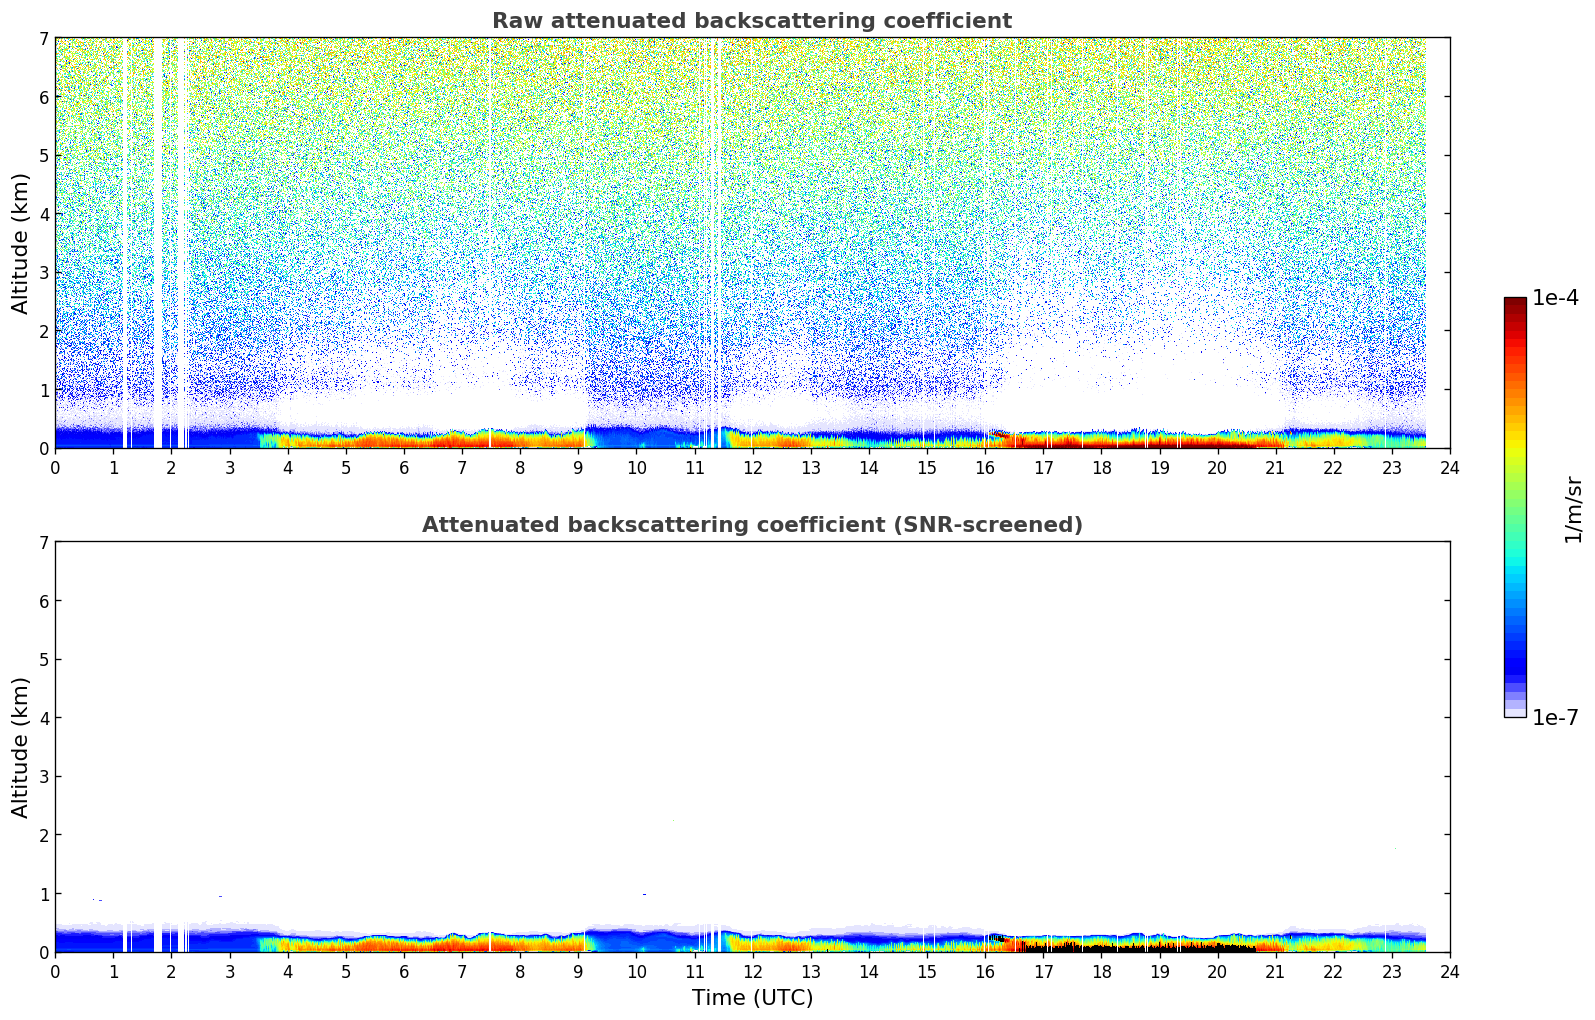Click altitude tick '2' on the SNR-screened plot
This screenshot has width=1595, height=1020.
tap(43, 835)
